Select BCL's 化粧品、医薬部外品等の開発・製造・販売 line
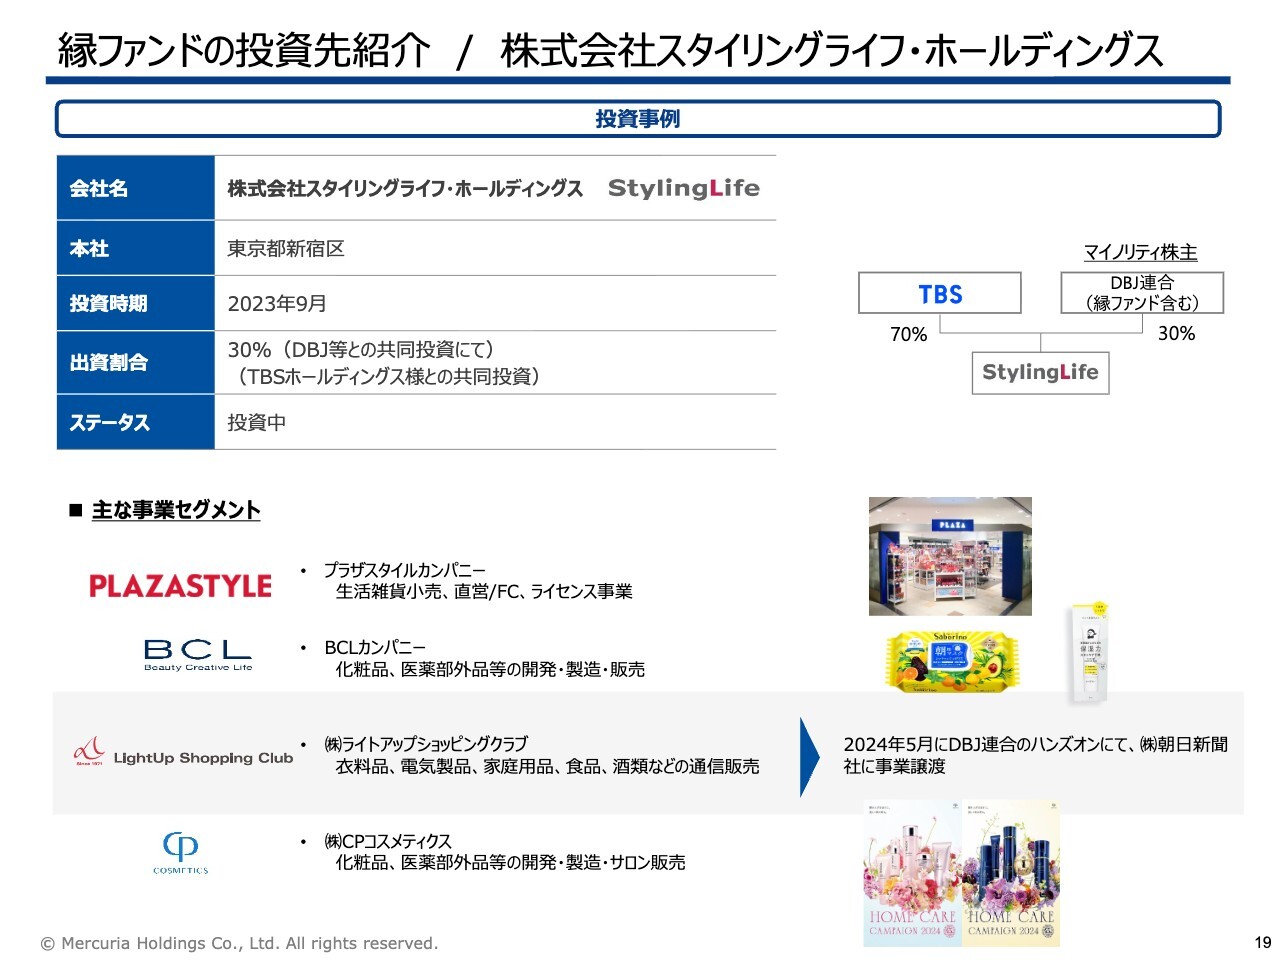The width and height of the screenshot is (1280, 960). click(490, 670)
